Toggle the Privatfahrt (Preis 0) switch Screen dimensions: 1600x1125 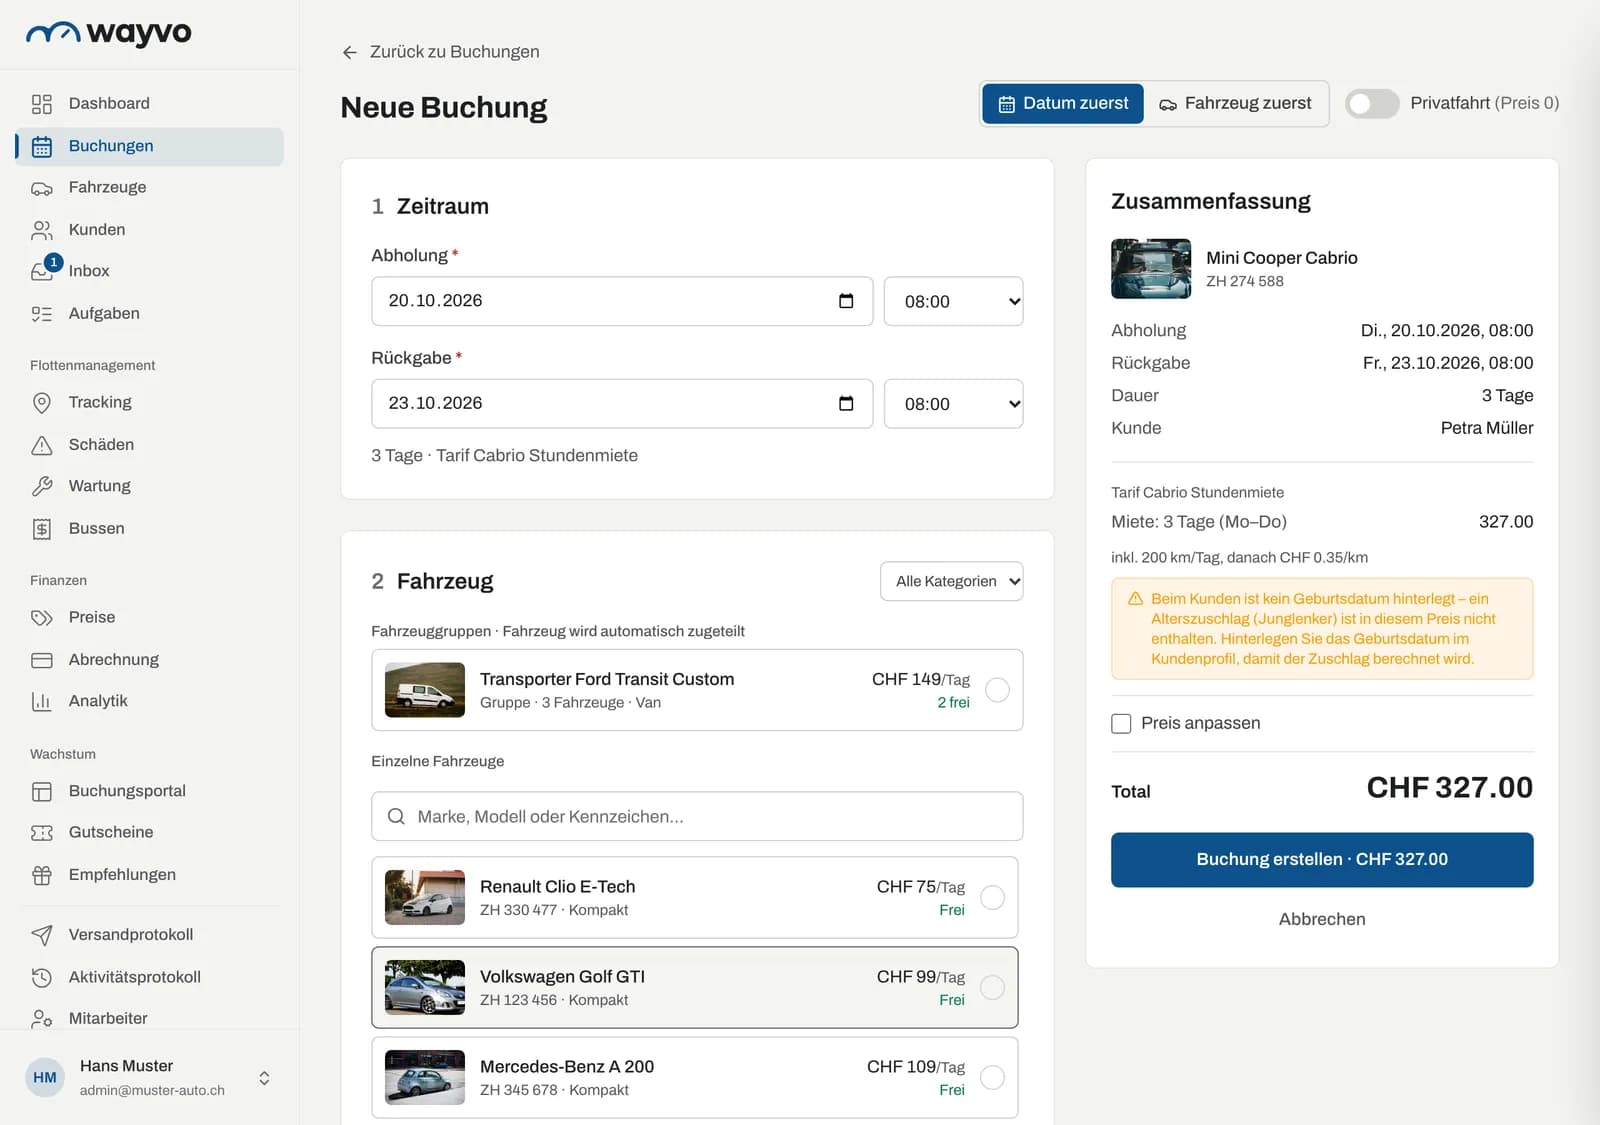[1371, 103]
